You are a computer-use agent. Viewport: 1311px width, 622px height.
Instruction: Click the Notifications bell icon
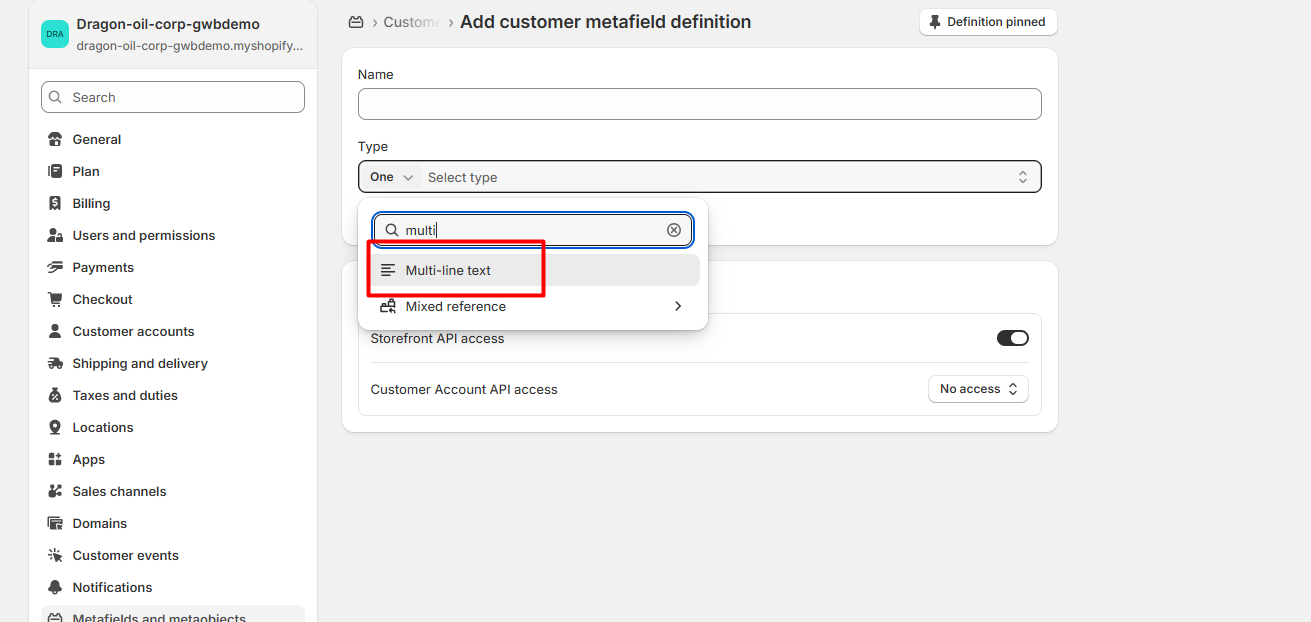point(55,587)
